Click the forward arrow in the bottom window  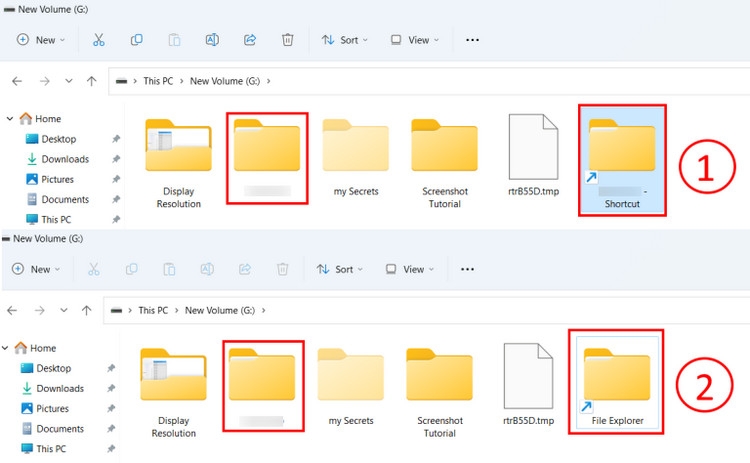pos(40,311)
